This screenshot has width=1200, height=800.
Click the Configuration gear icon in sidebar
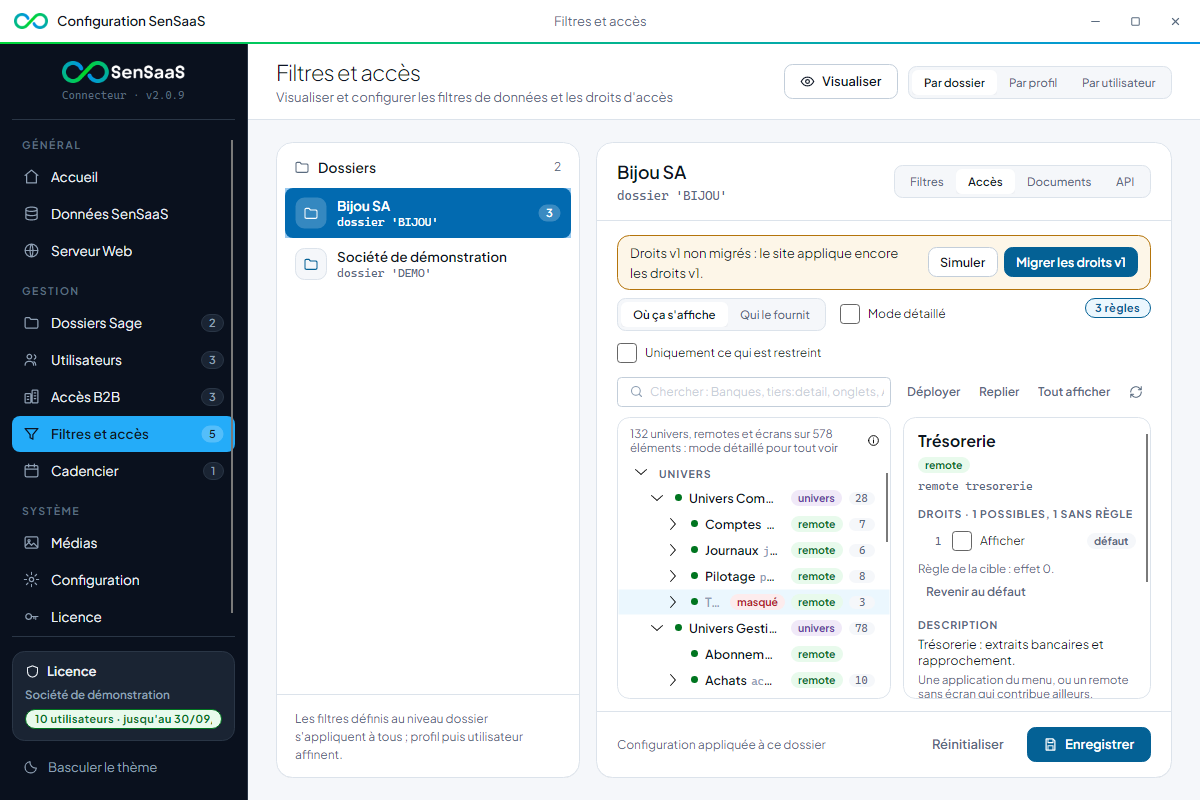(31, 580)
